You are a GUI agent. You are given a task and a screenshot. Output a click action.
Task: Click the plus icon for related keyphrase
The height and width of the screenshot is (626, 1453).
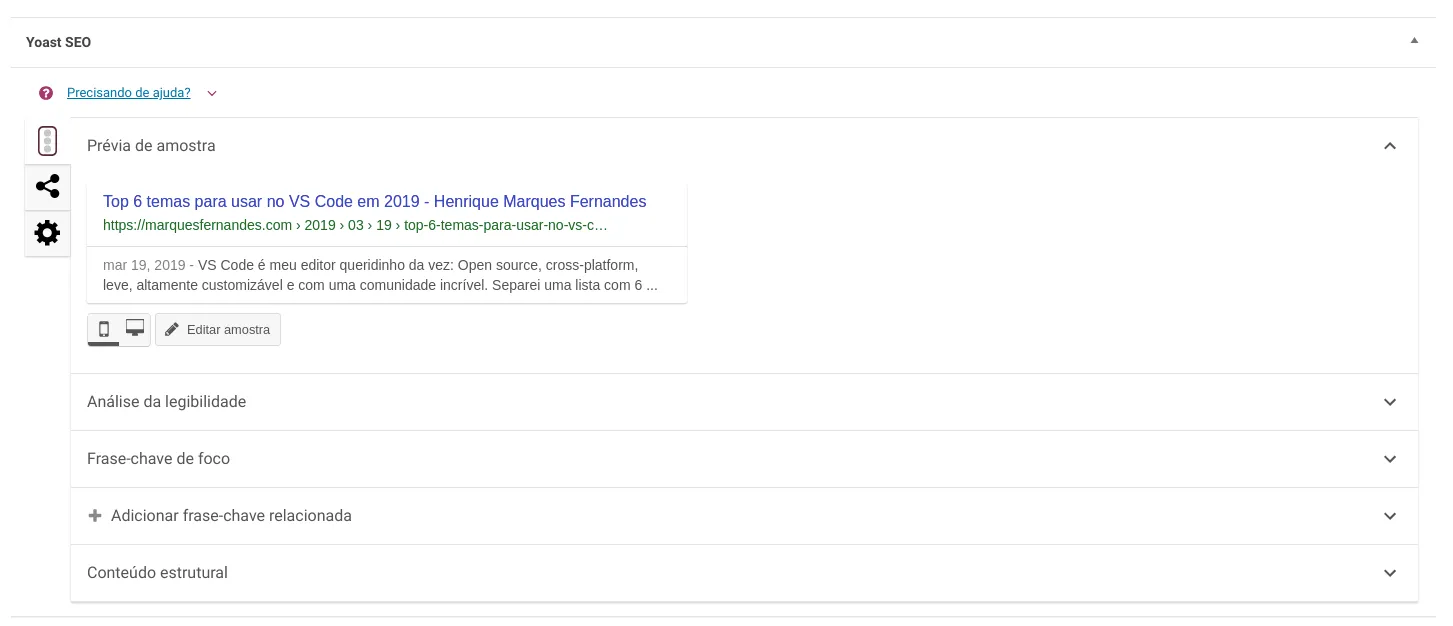95,516
